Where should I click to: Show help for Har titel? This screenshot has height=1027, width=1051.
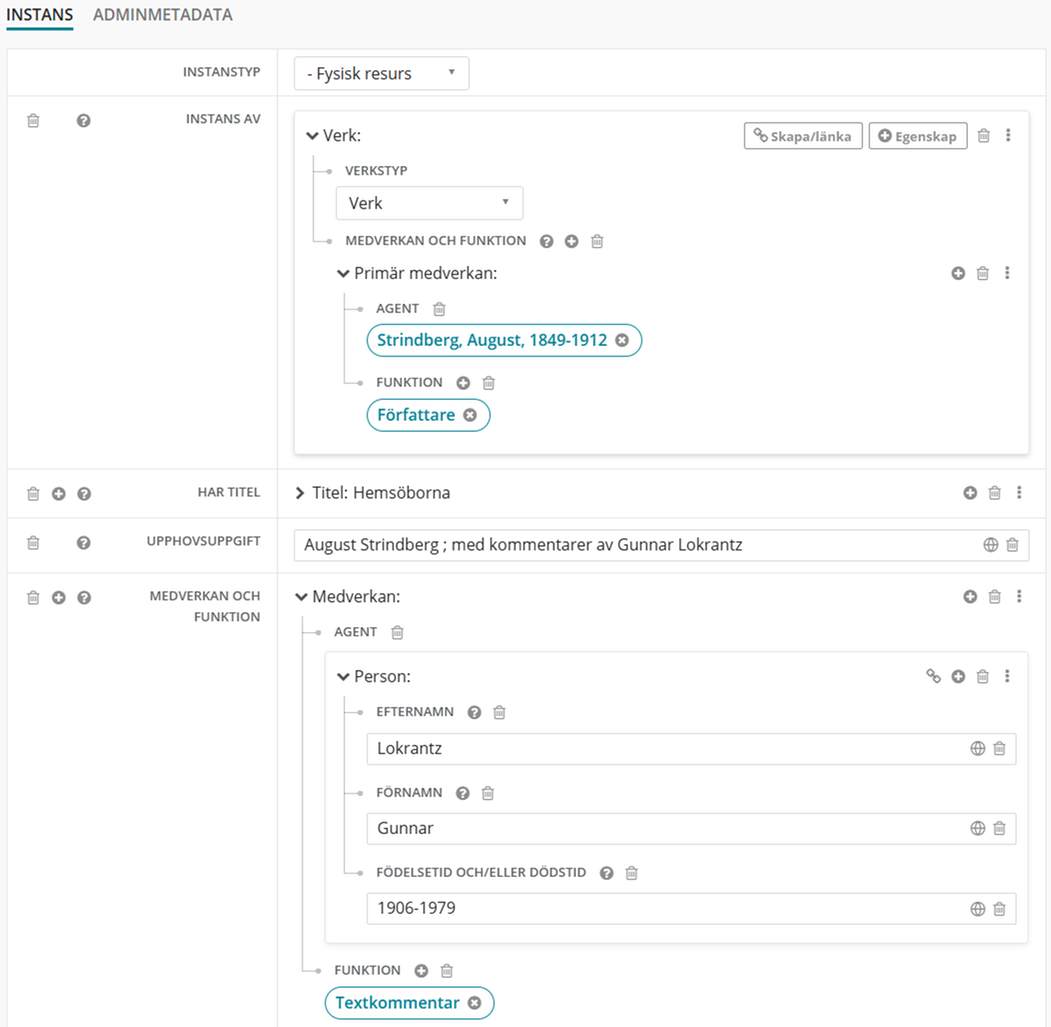[84, 494]
